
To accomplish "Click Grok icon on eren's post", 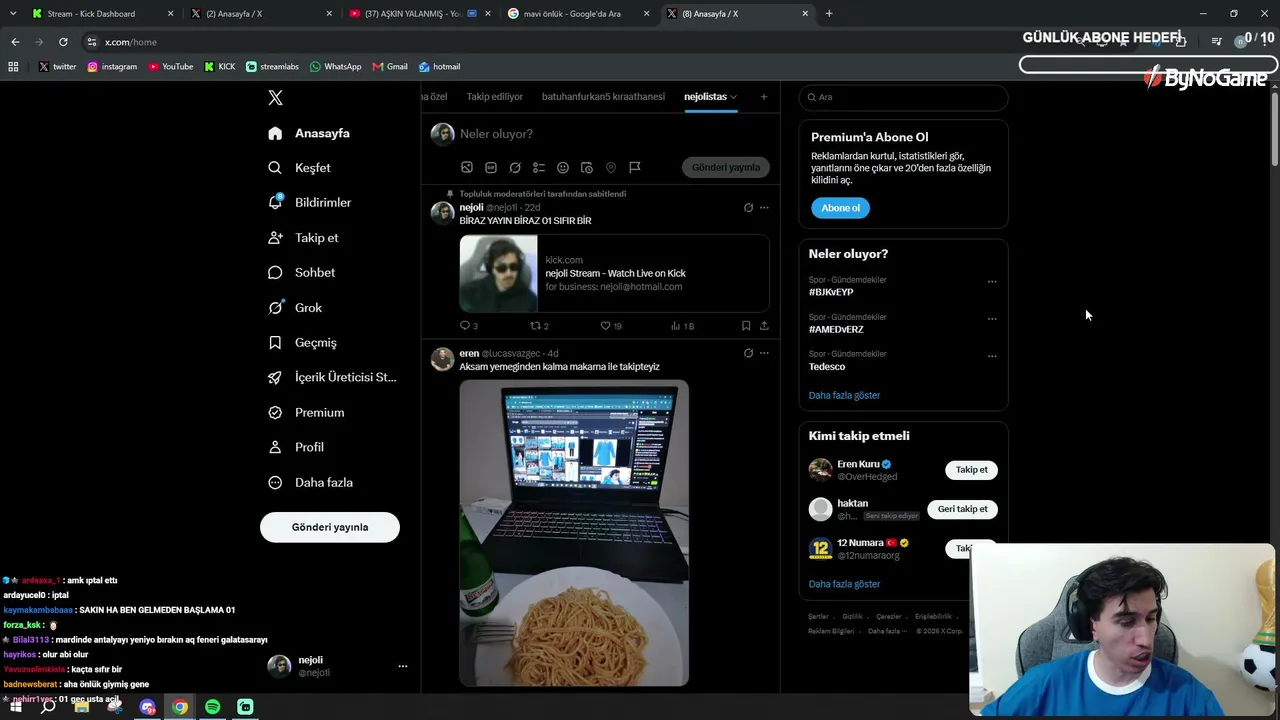I will [x=748, y=353].
